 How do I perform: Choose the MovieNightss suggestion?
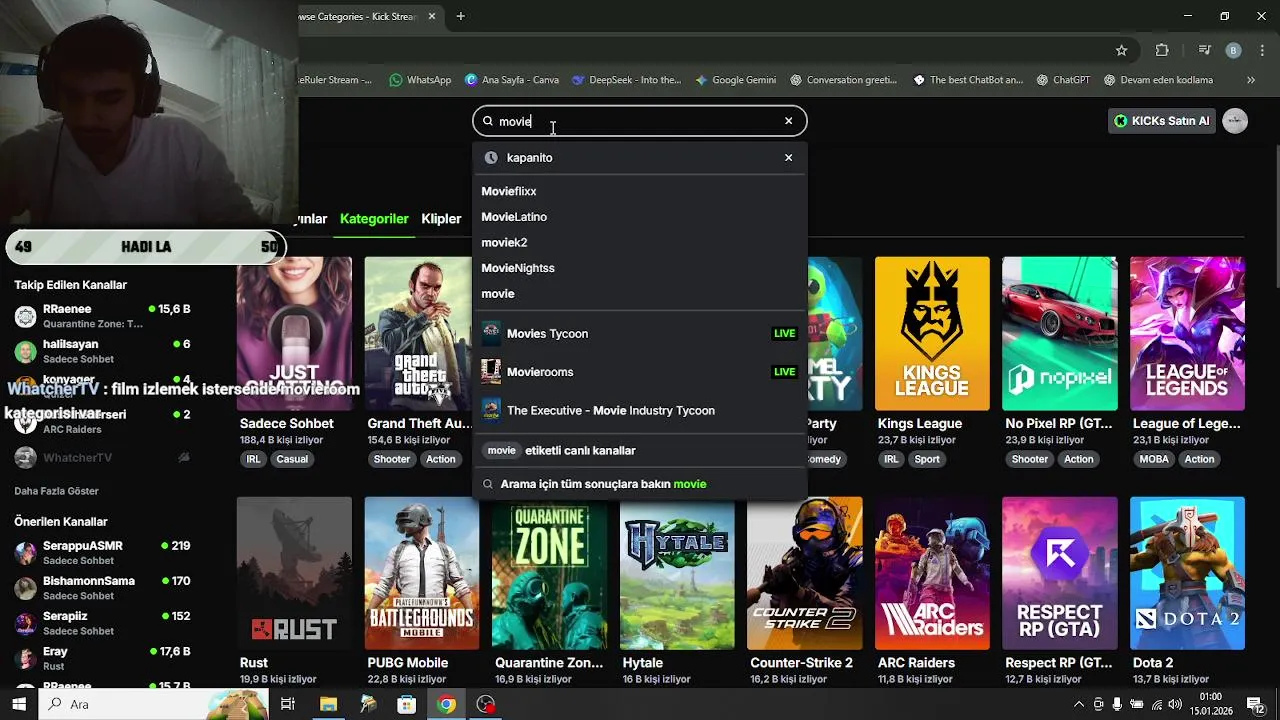click(518, 268)
